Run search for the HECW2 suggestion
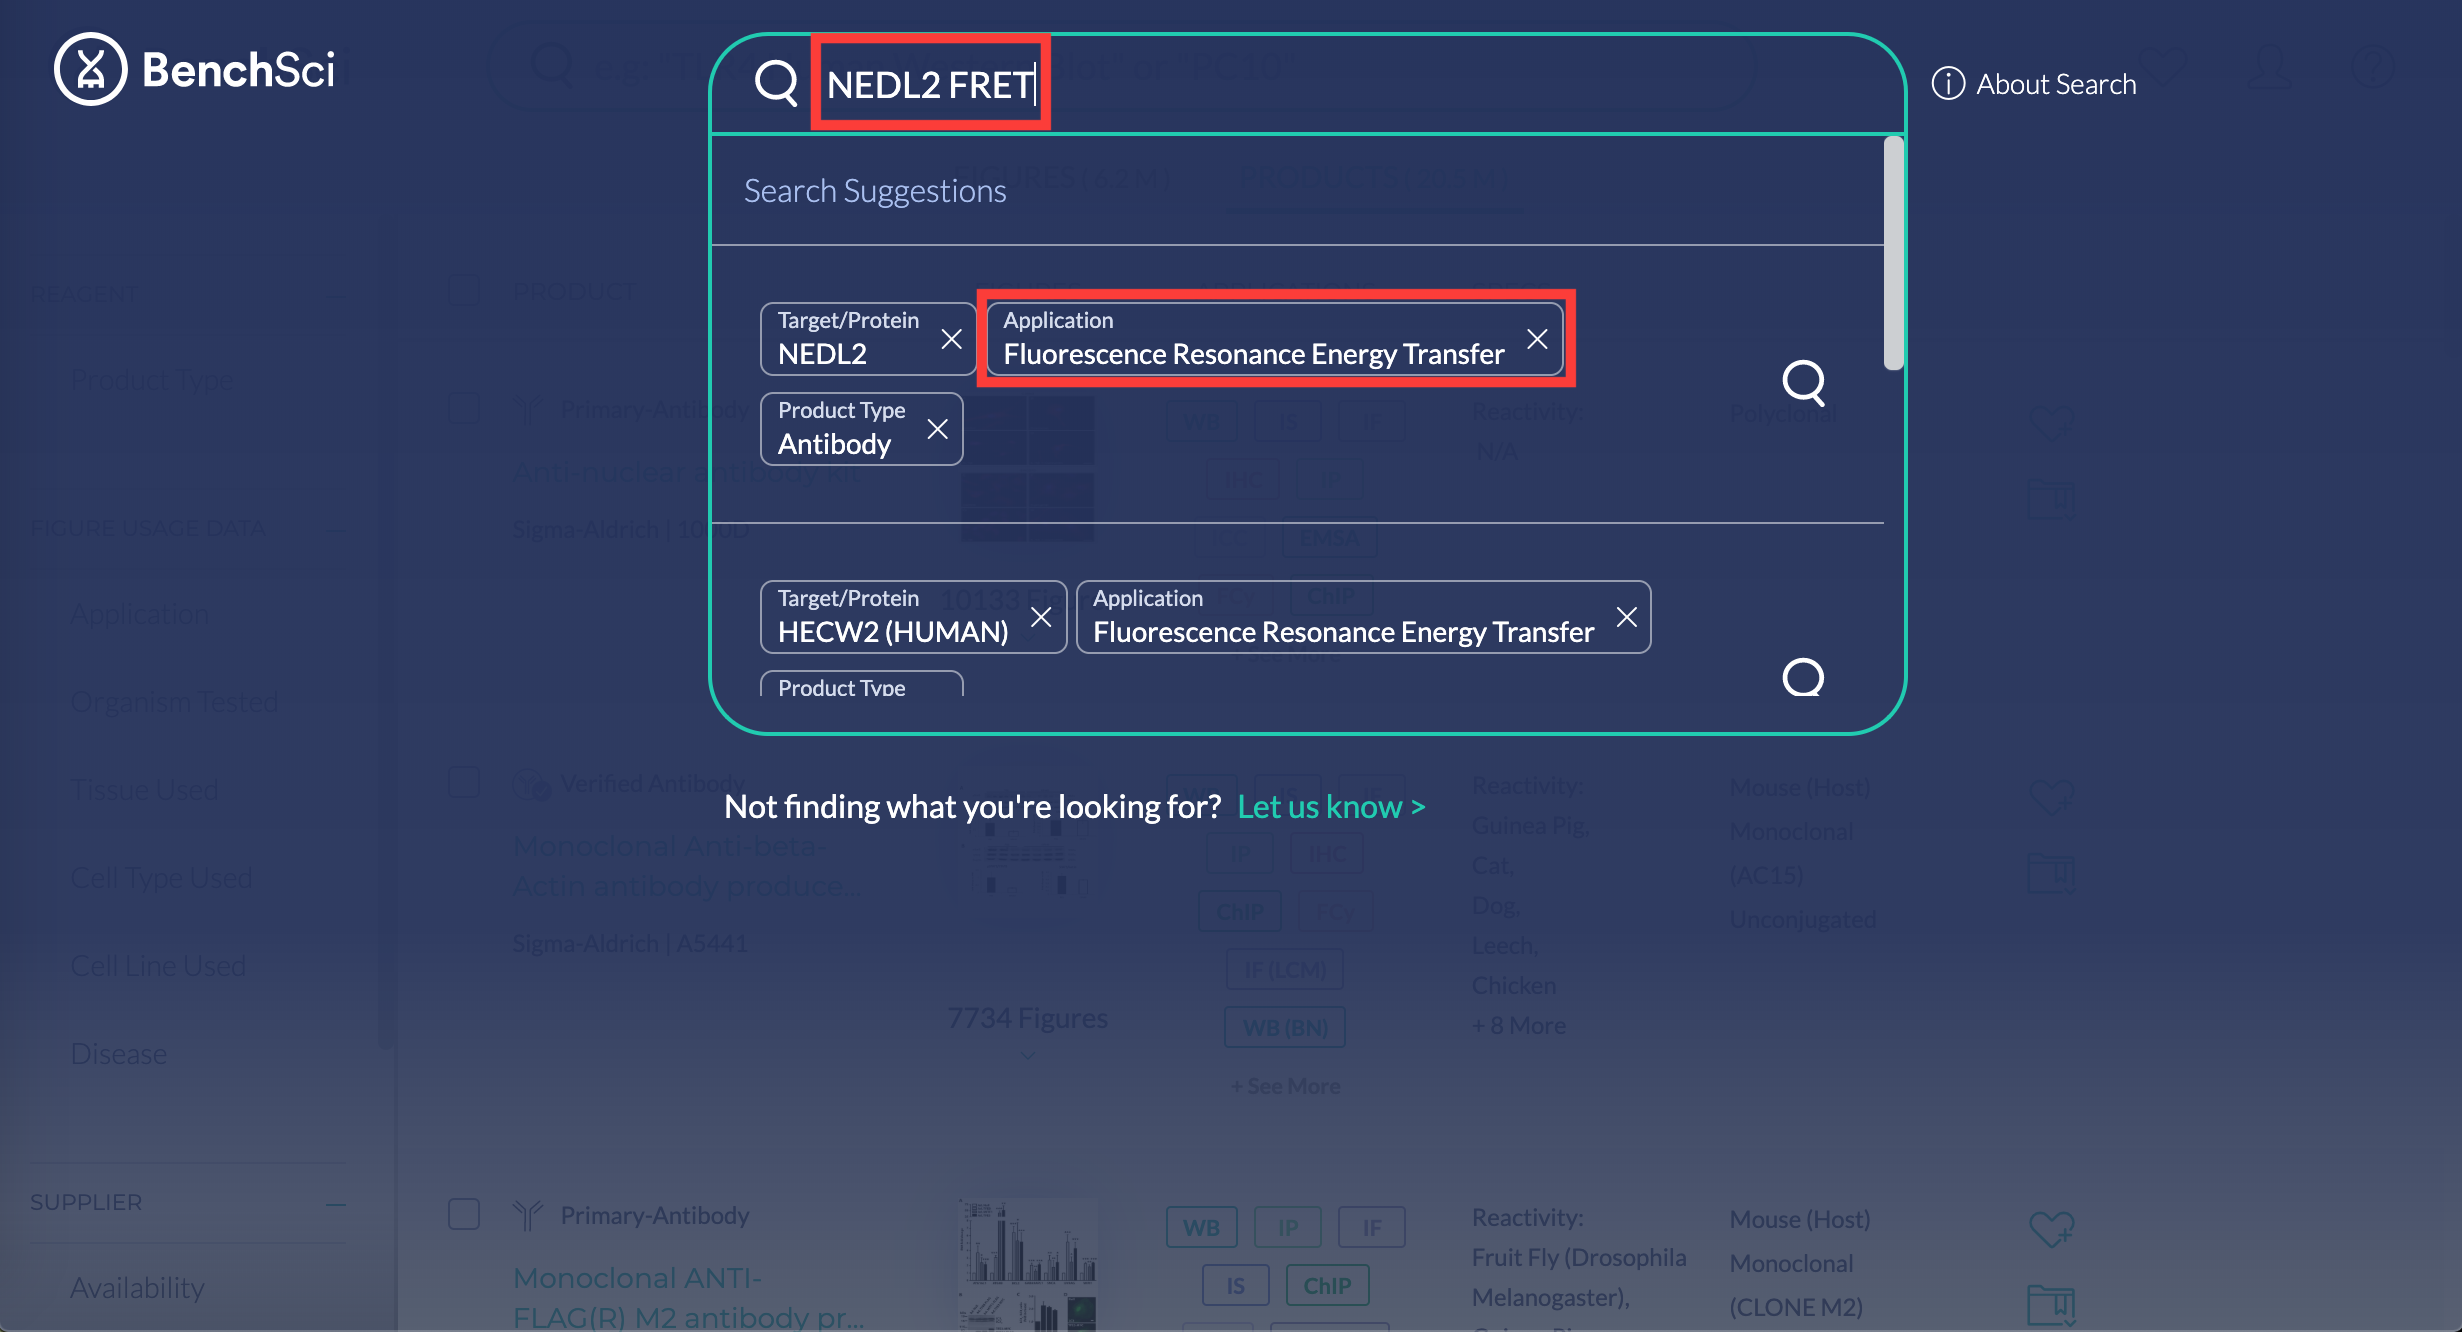This screenshot has width=2462, height=1332. coord(1804,677)
